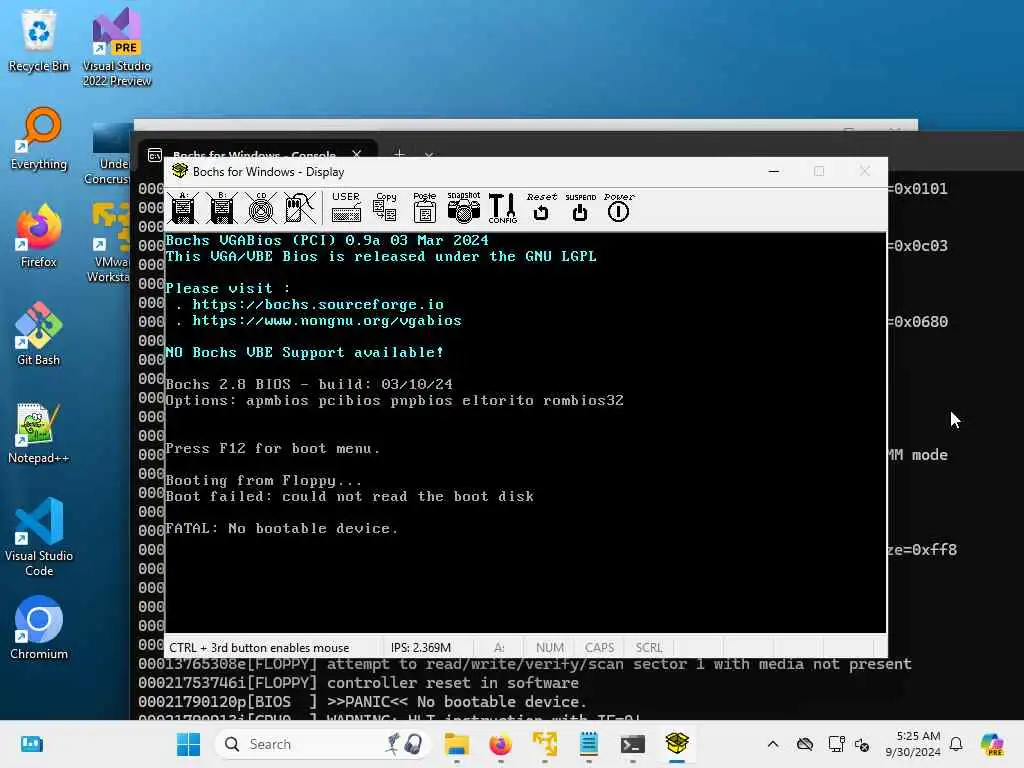Image resolution: width=1024 pixels, height=768 pixels.
Task: Suspend the Bochs emulation
Action: point(580,208)
